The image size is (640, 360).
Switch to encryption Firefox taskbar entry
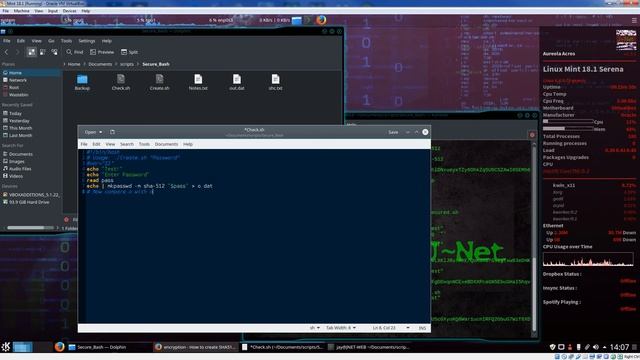(196, 347)
